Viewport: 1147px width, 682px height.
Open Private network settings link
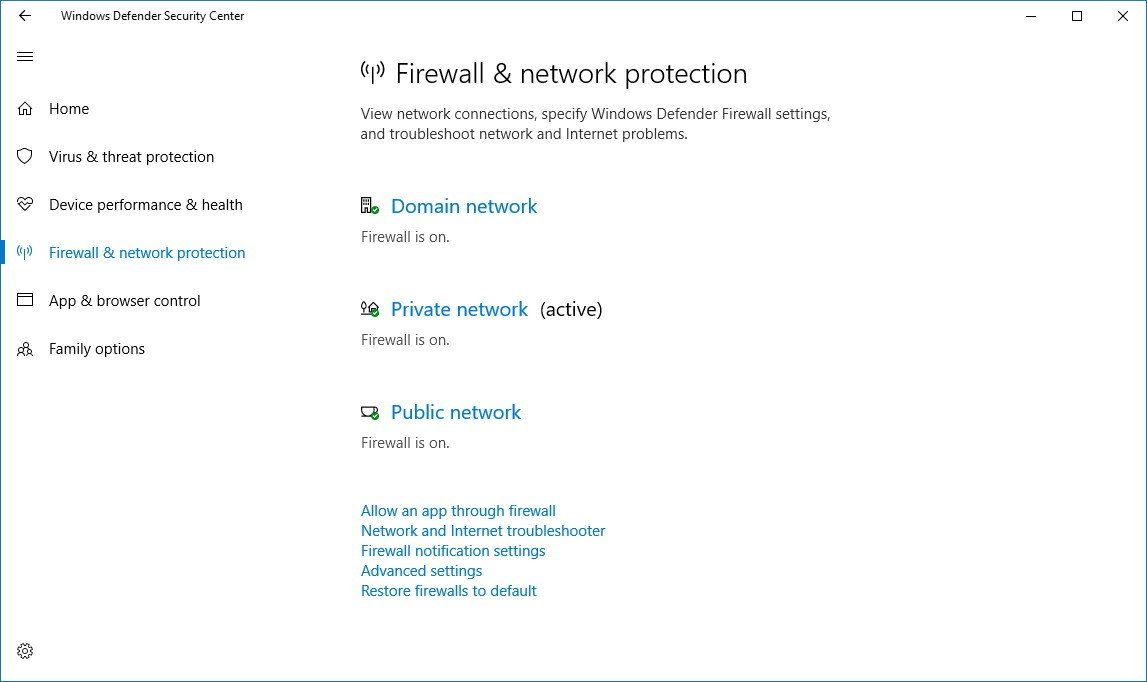[x=459, y=309]
